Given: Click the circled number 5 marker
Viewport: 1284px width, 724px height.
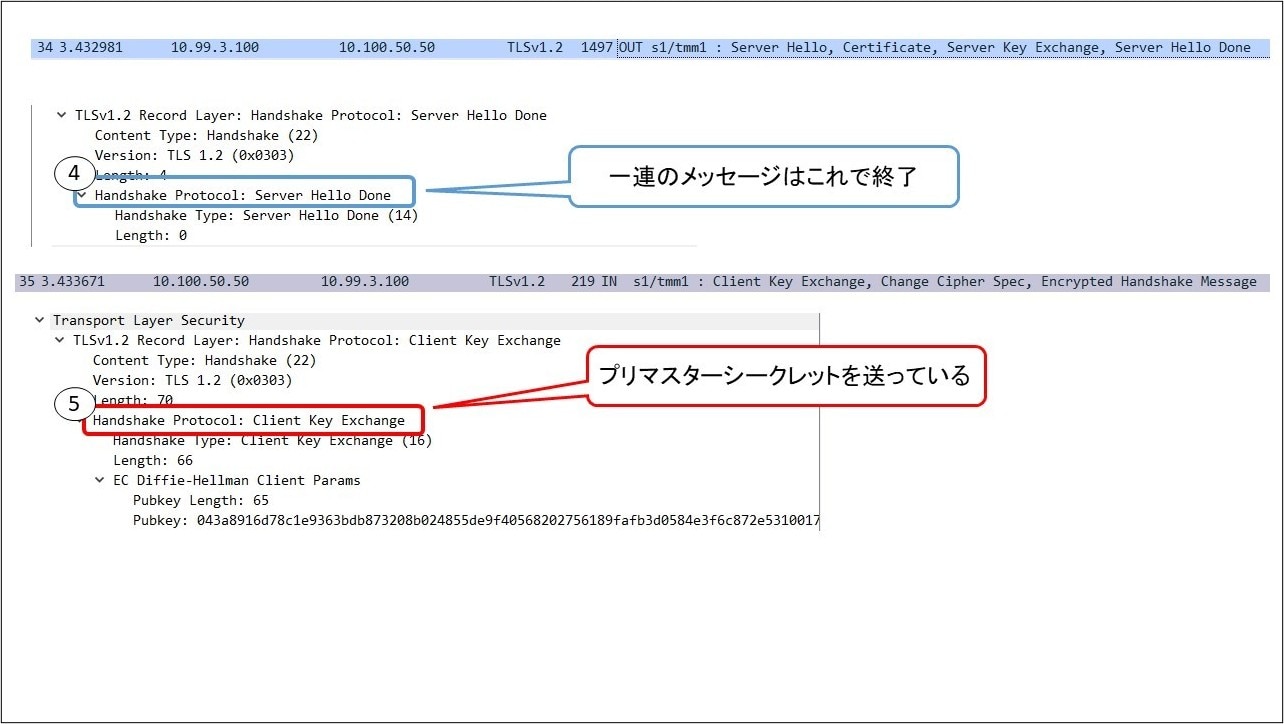Looking at the screenshot, I should click(x=74, y=404).
